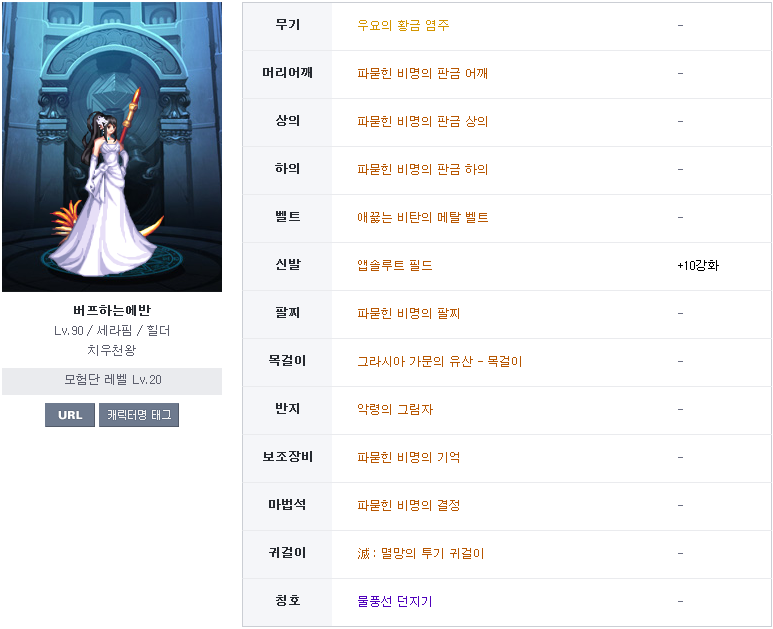This screenshot has height=629, width=773.
Task: Open ring item 악령의 그림자
Action: 395,410
